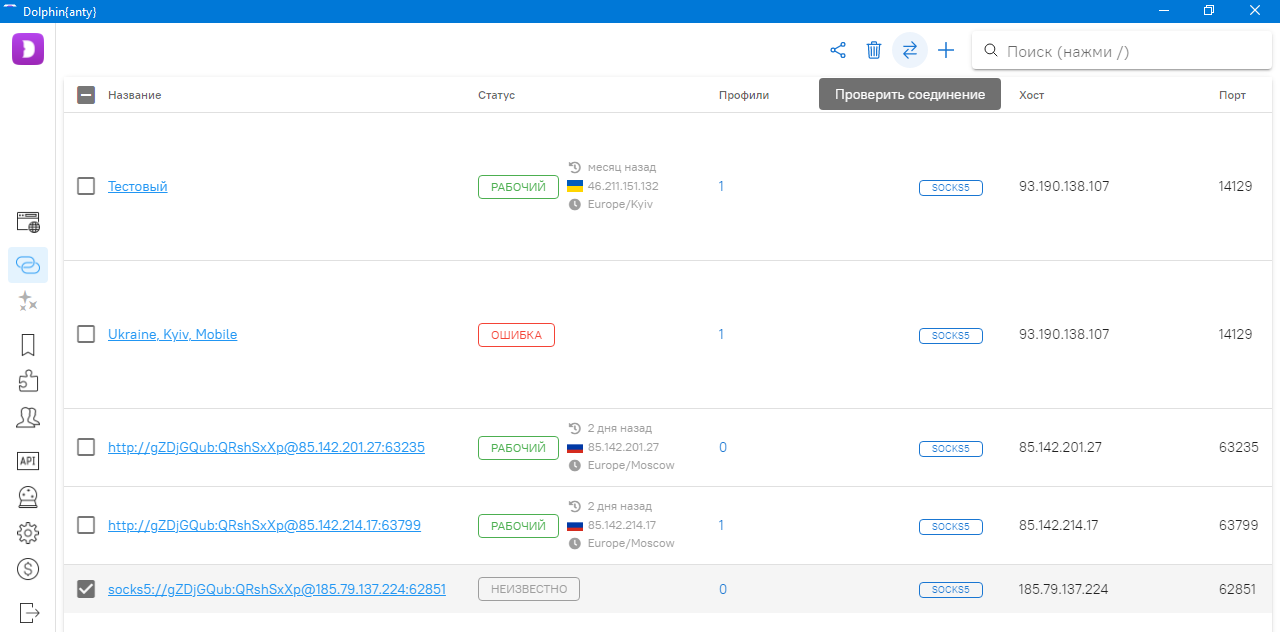Open the billing dollar icon
This screenshot has width=1280, height=632.
[28, 569]
